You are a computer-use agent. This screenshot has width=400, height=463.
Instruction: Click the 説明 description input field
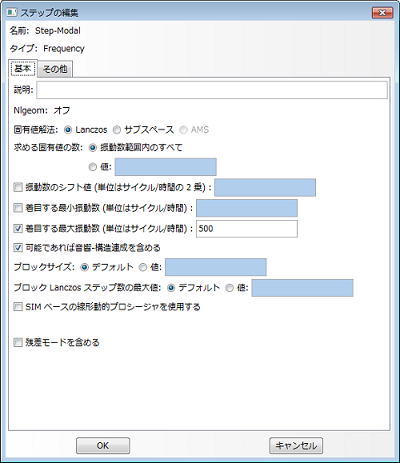(x=212, y=90)
